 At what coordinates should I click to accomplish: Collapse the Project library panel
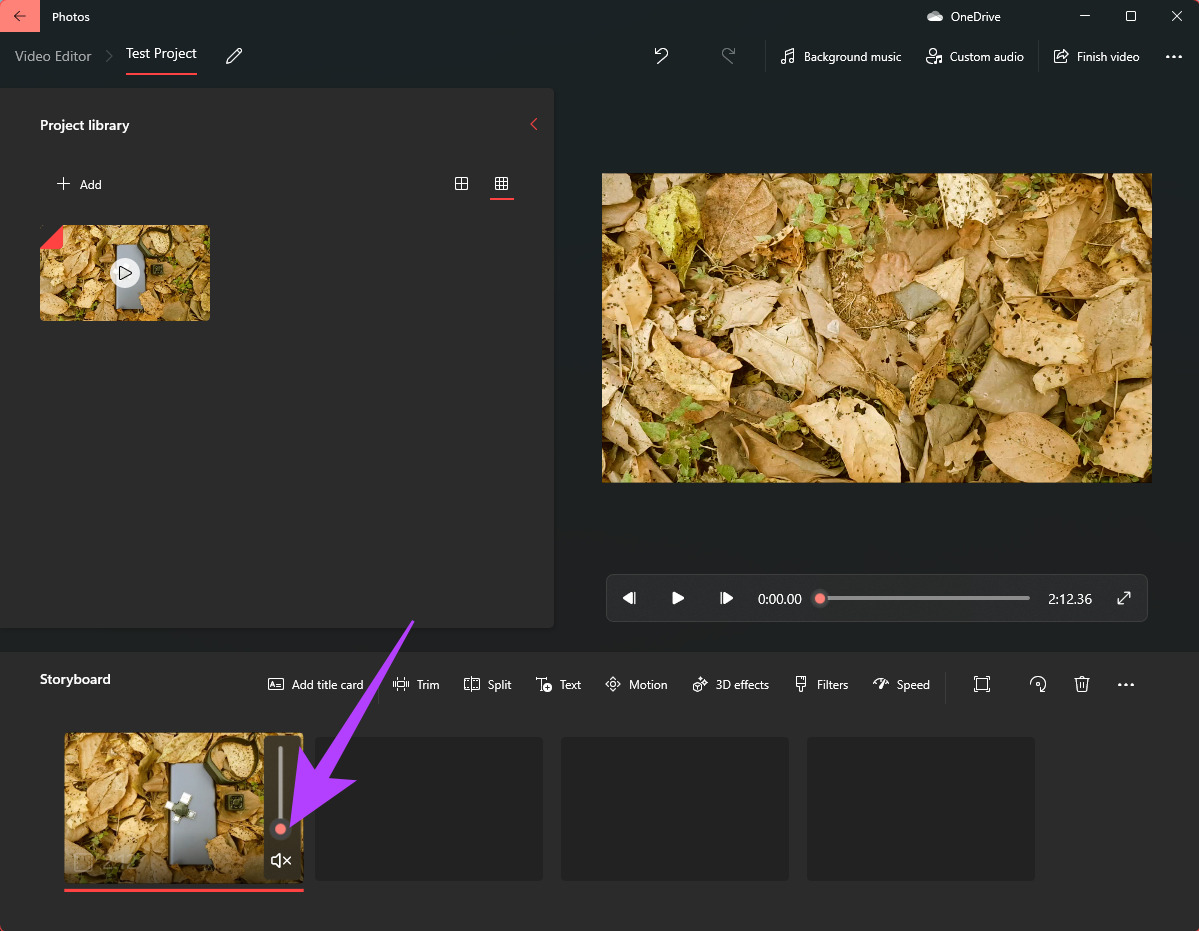(533, 125)
